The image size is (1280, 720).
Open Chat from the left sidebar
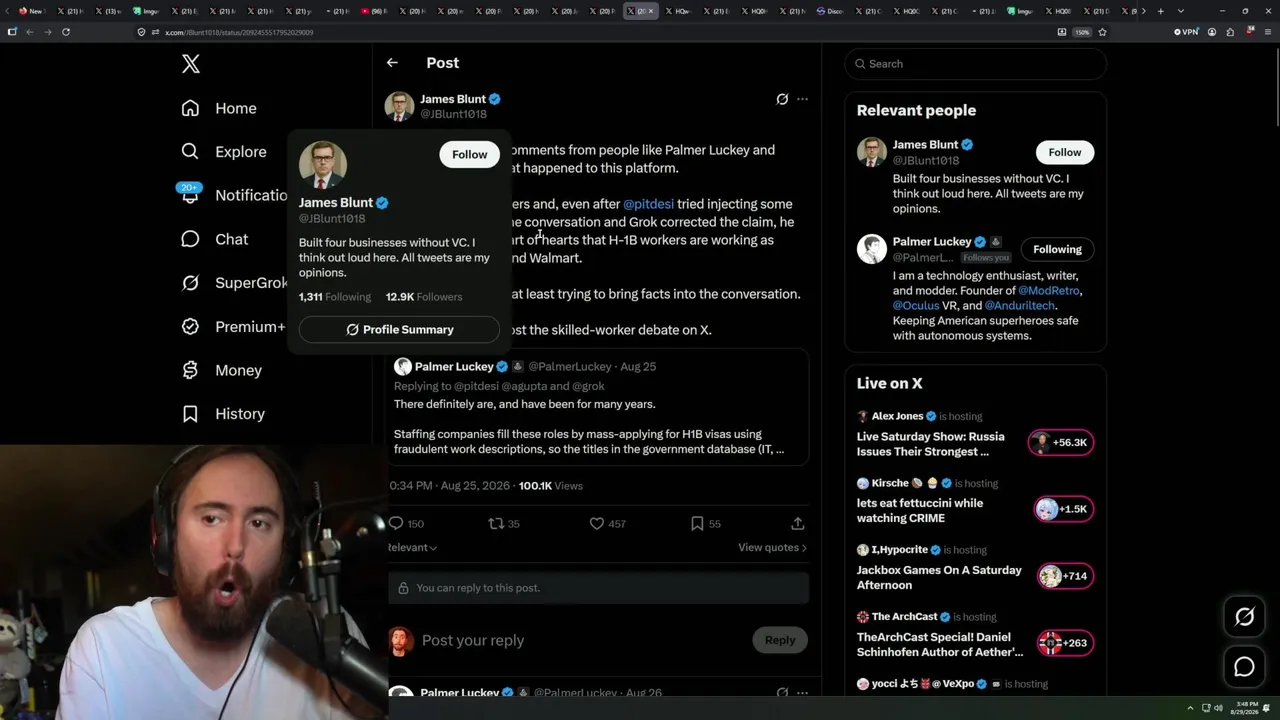214,239
